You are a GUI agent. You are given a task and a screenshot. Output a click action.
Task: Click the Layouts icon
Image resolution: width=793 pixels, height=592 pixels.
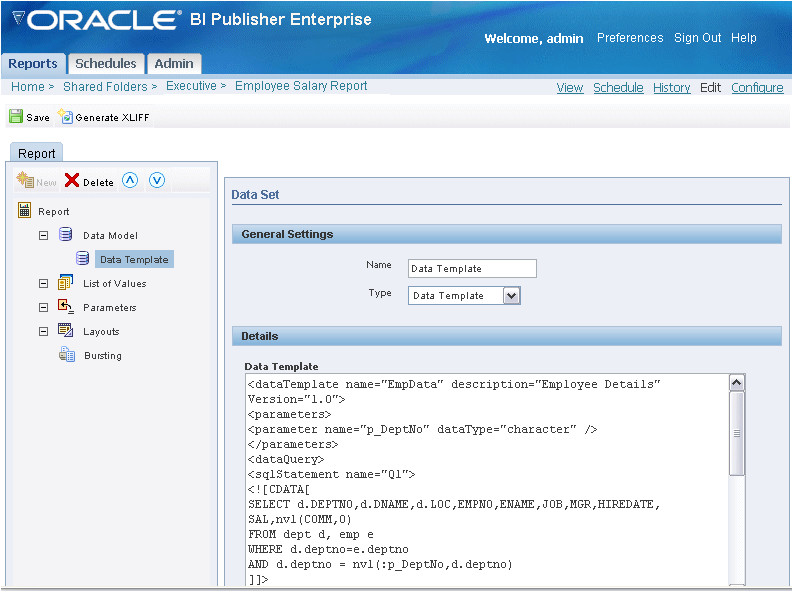click(x=65, y=330)
